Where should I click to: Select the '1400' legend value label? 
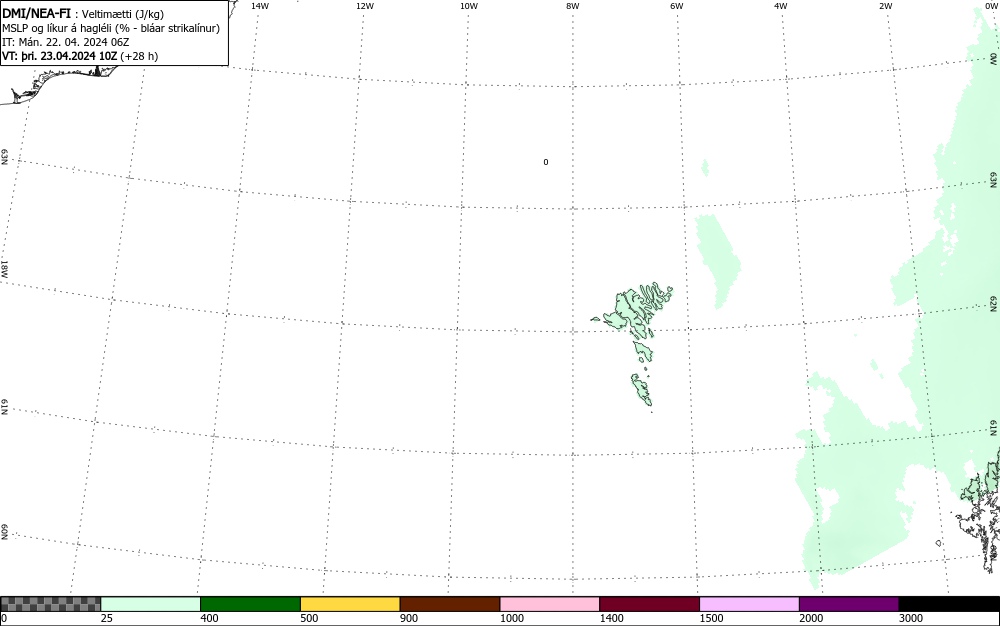(612, 618)
